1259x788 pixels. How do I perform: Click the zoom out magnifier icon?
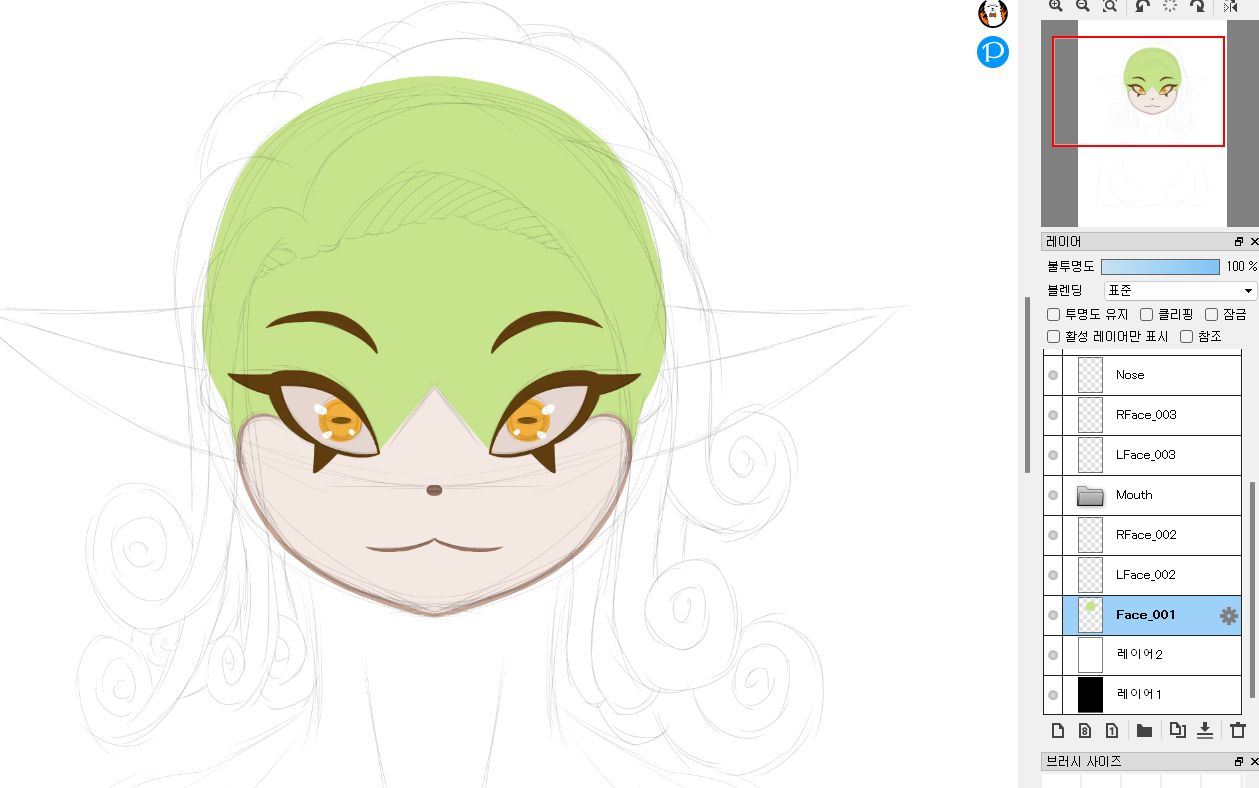1083,6
